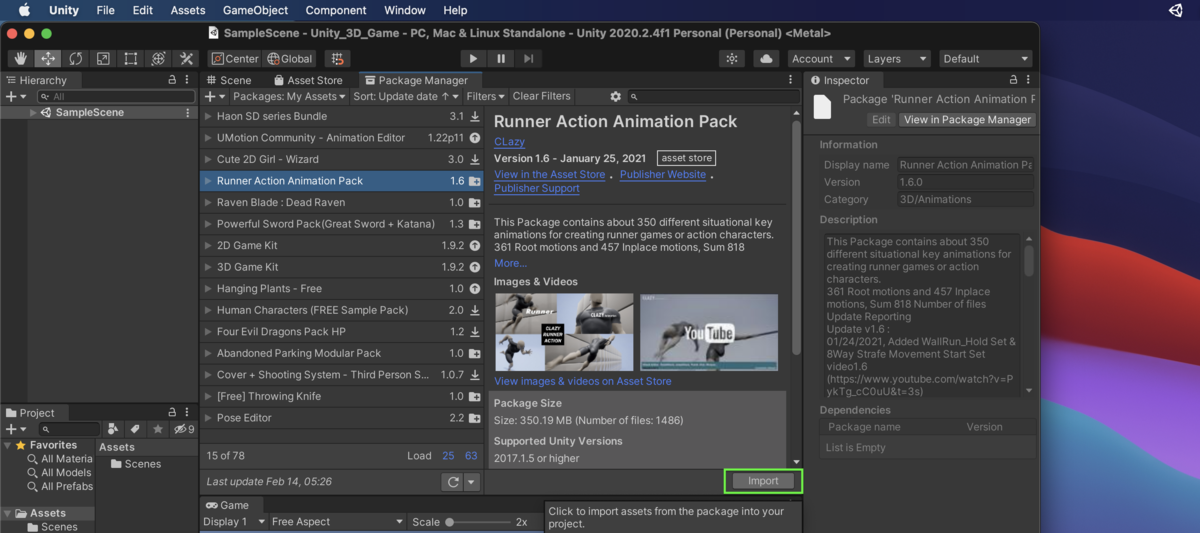
Task: Download the Haon SD series Bundle
Action: 475,116
